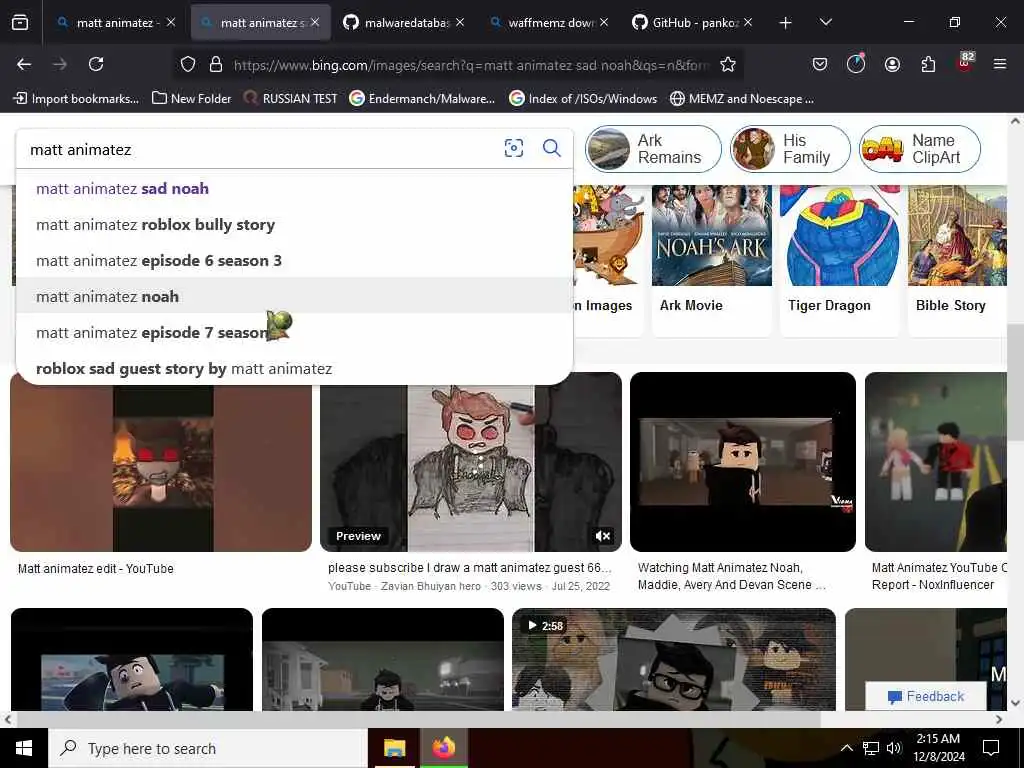Click the Ark Remains filter chip
Viewport: 1024px width, 768px height.
click(653, 149)
